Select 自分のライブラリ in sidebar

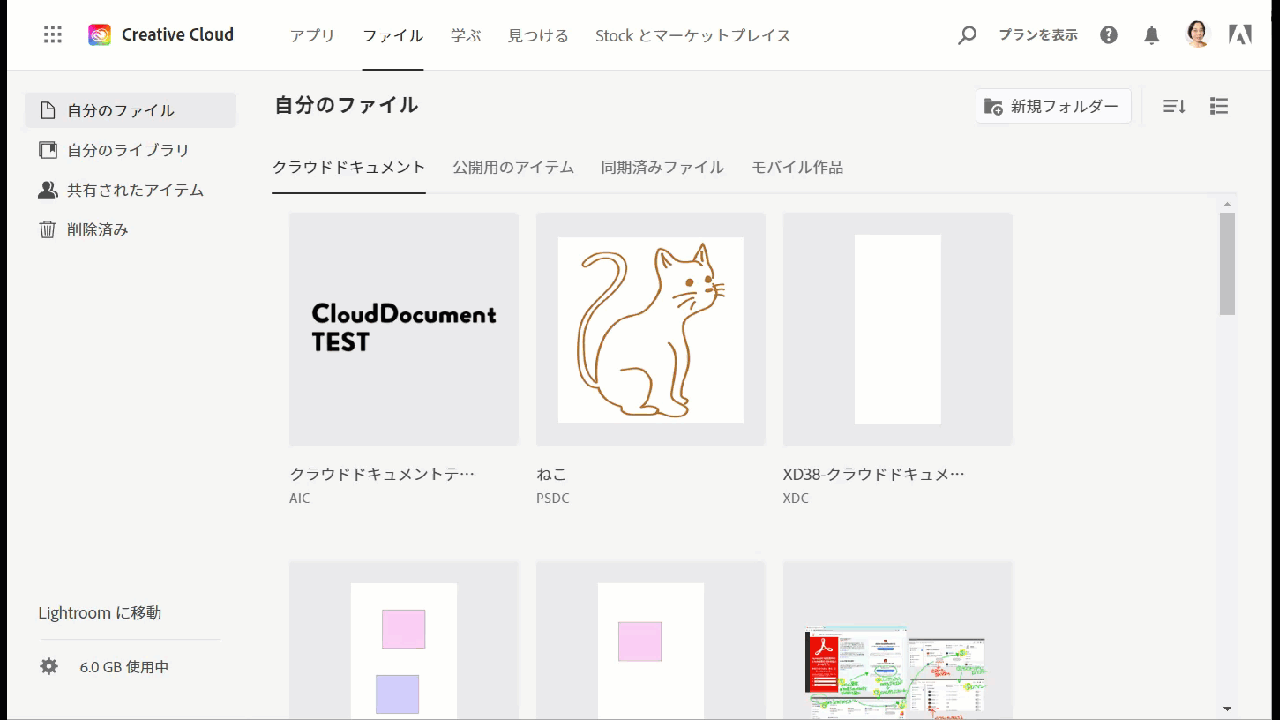point(130,150)
